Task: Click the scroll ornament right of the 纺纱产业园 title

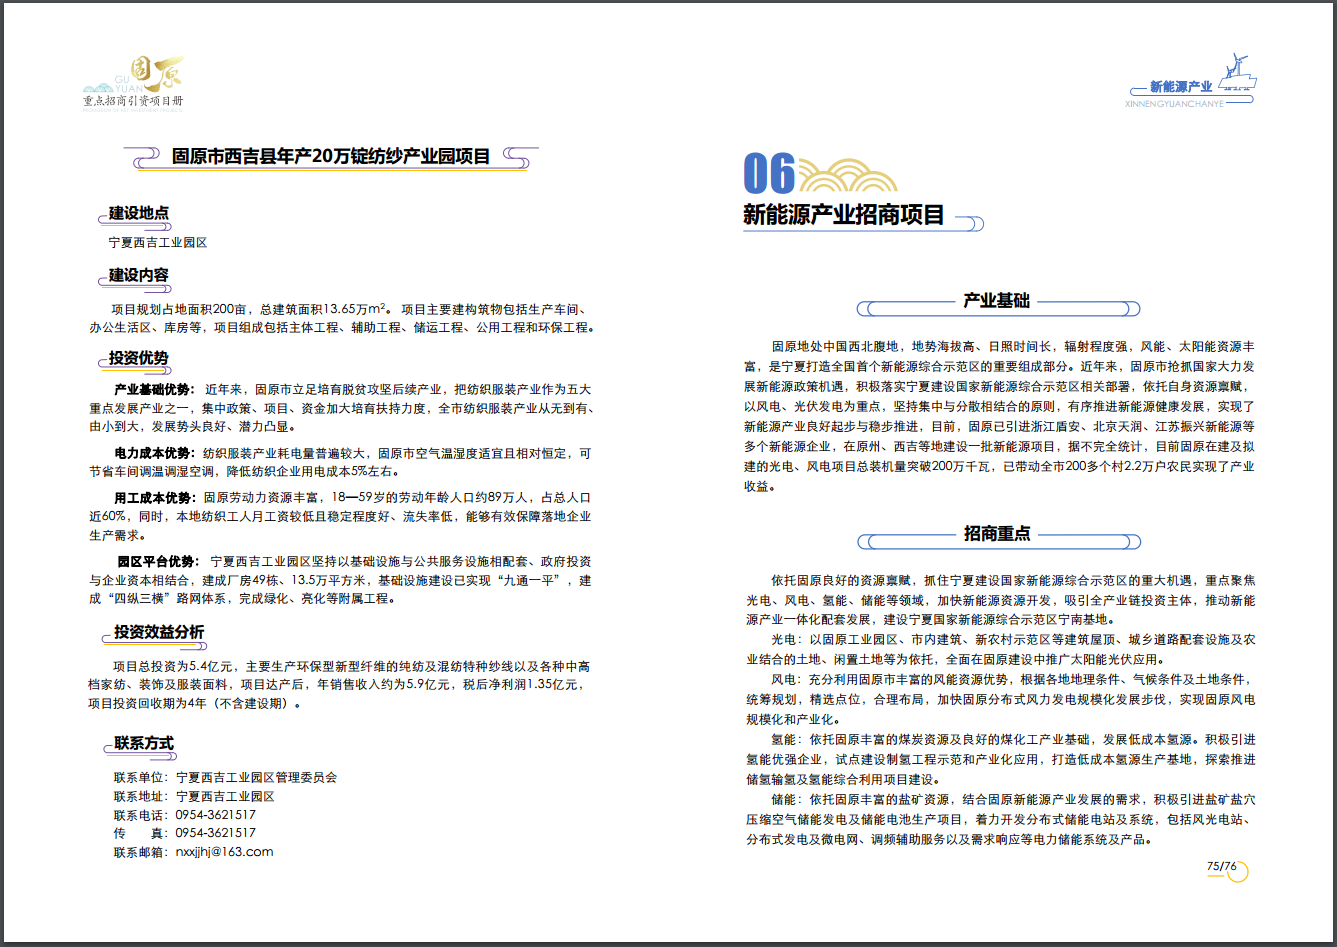Action: (517, 157)
